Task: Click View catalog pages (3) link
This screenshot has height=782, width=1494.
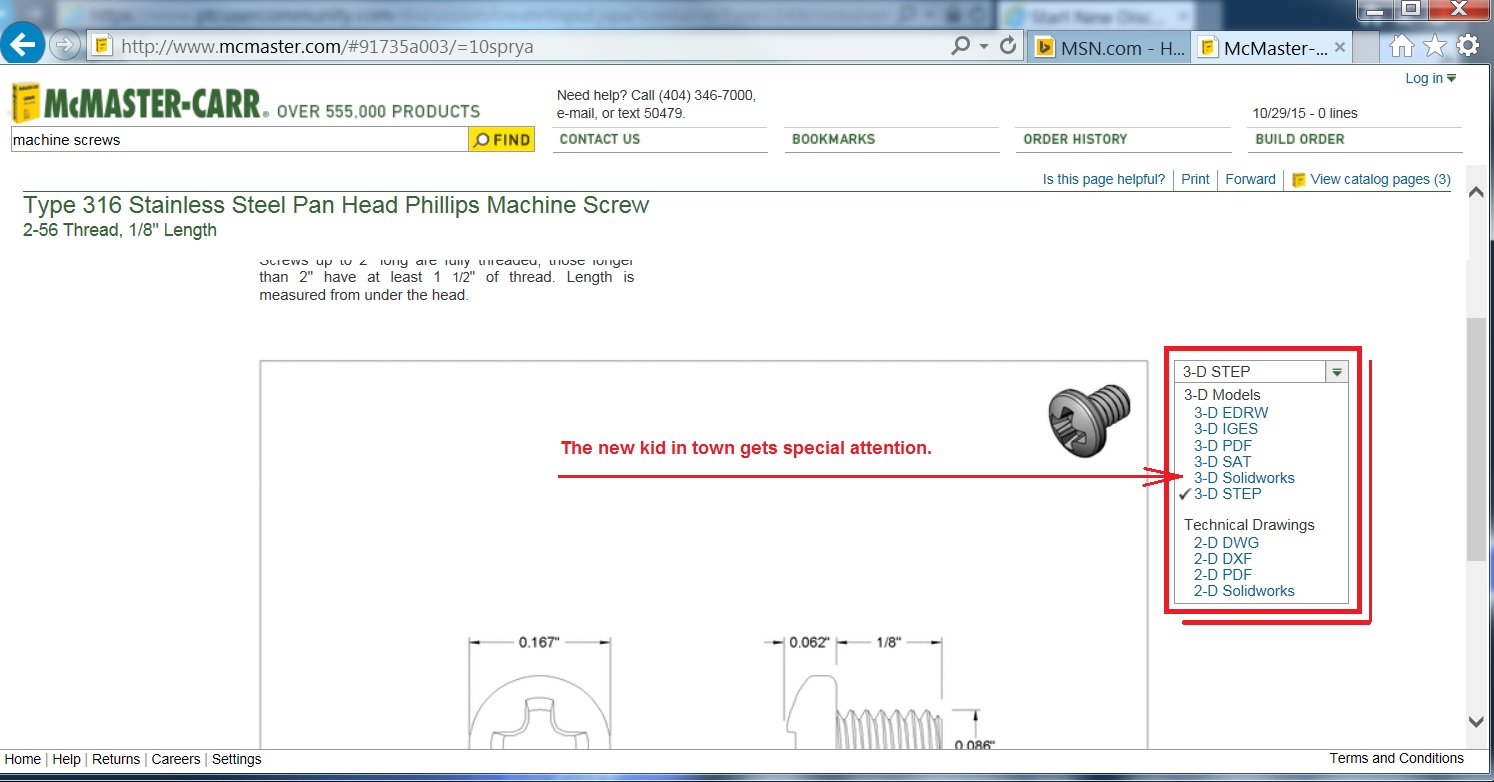Action: click(1380, 179)
